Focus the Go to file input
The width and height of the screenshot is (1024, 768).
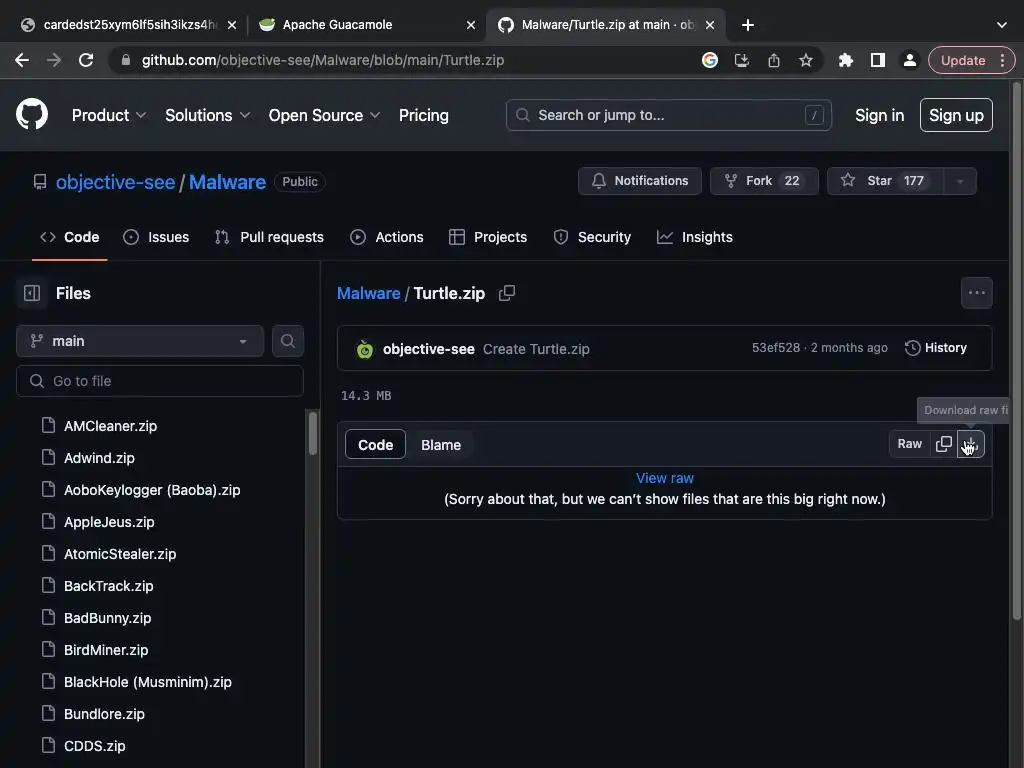tap(160, 381)
